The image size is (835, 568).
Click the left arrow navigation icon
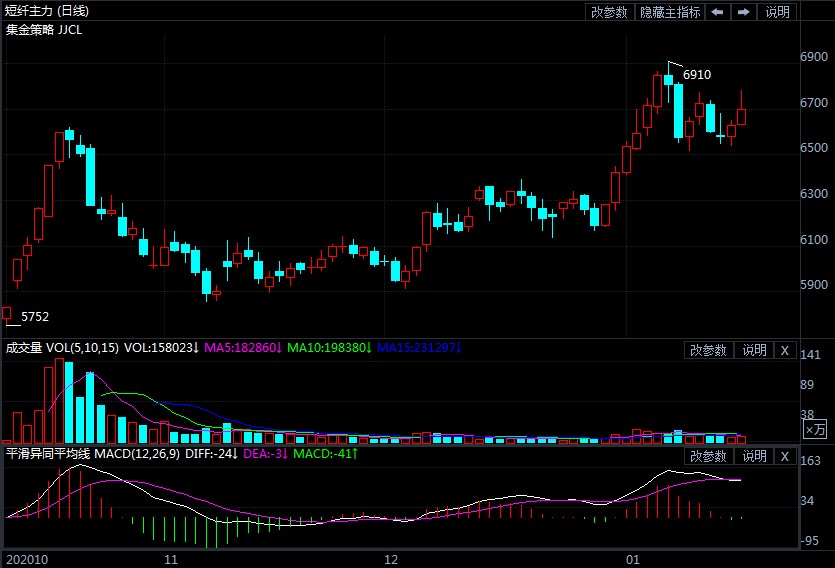[718, 12]
